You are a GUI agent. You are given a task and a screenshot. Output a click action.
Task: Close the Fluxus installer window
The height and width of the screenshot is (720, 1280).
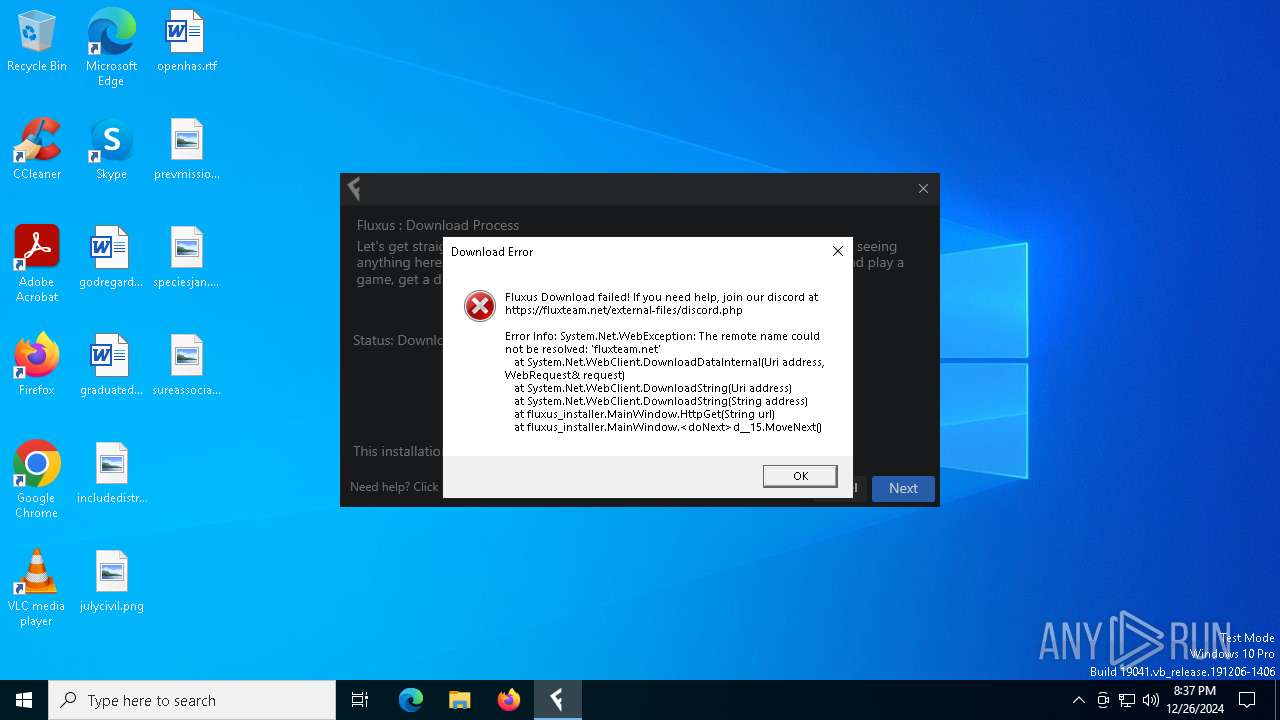point(923,188)
